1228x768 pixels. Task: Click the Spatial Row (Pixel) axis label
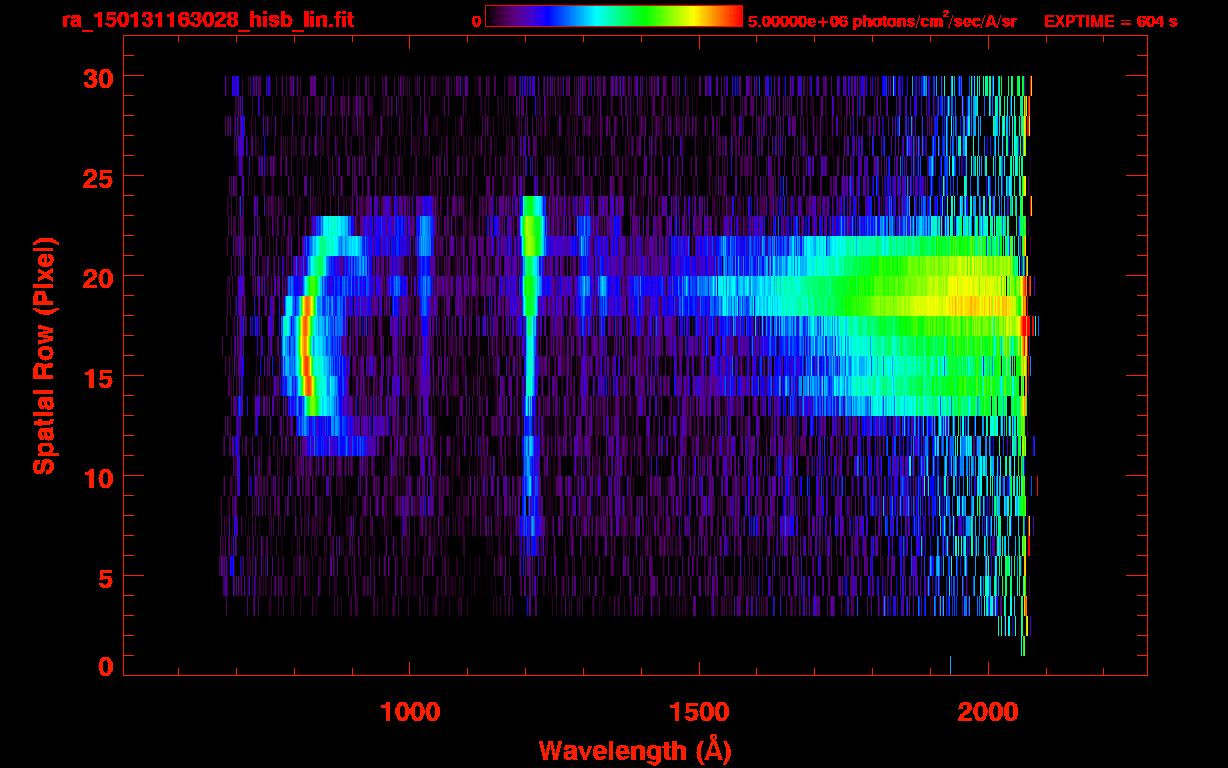point(44,356)
